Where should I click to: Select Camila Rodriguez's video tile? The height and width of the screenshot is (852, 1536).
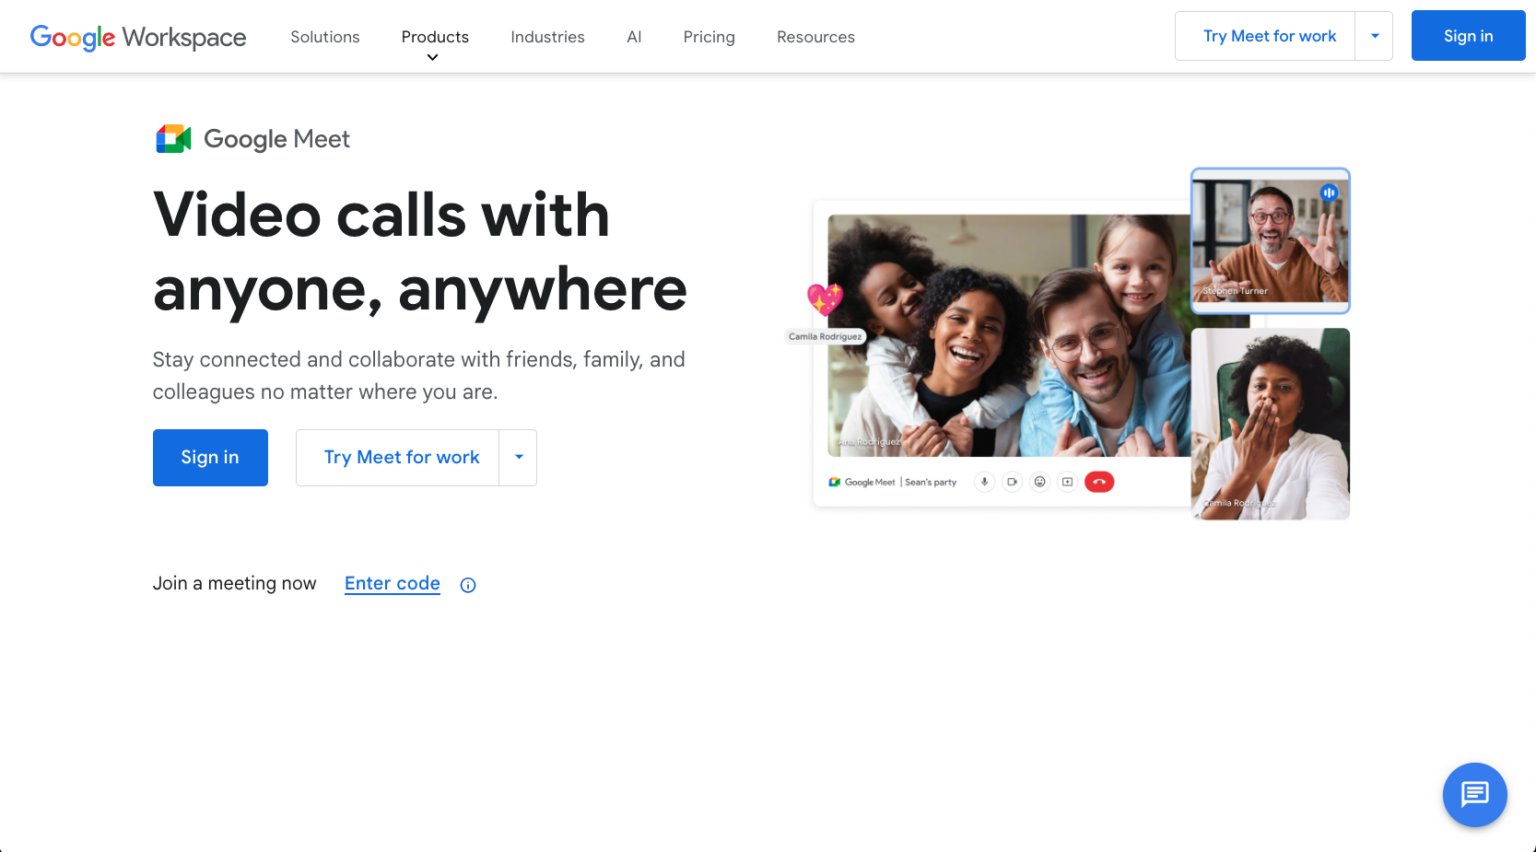coord(1270,424)
